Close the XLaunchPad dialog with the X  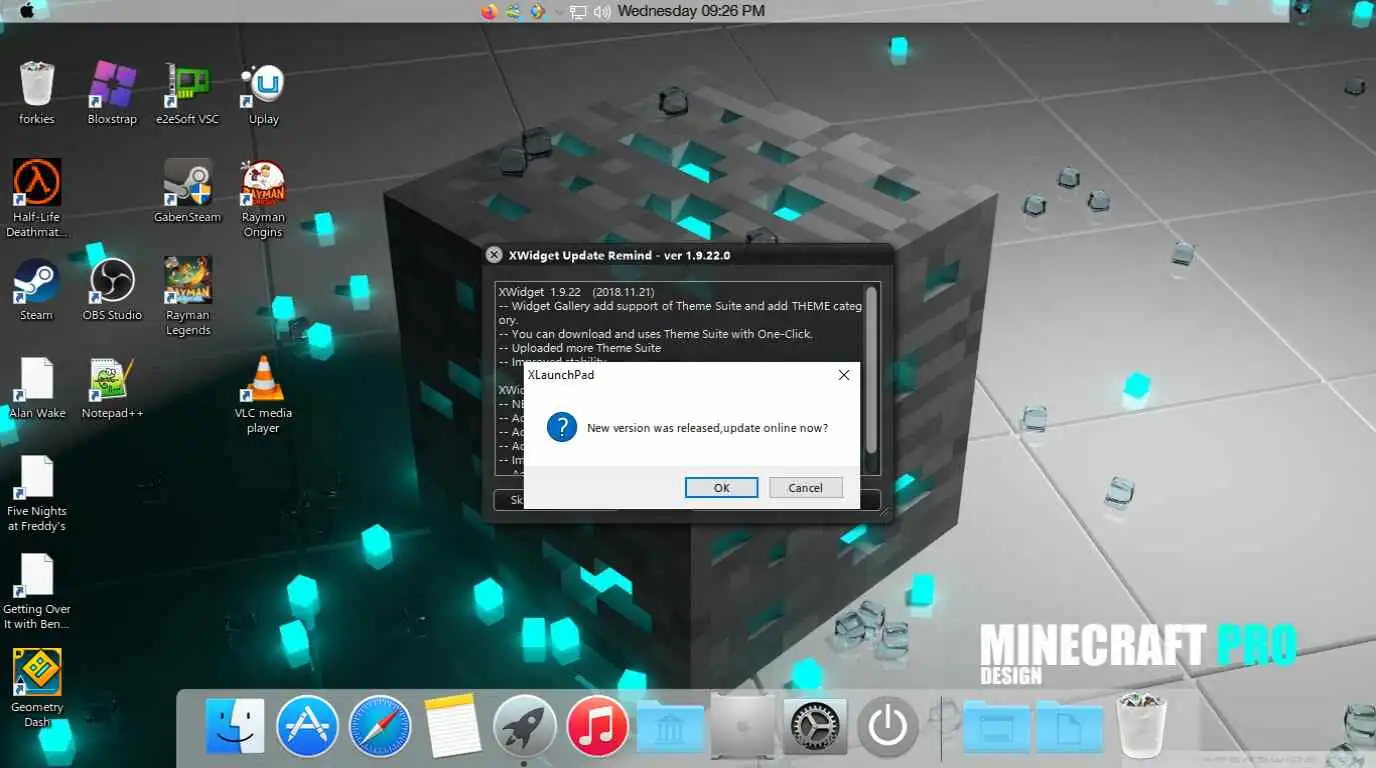843,375
